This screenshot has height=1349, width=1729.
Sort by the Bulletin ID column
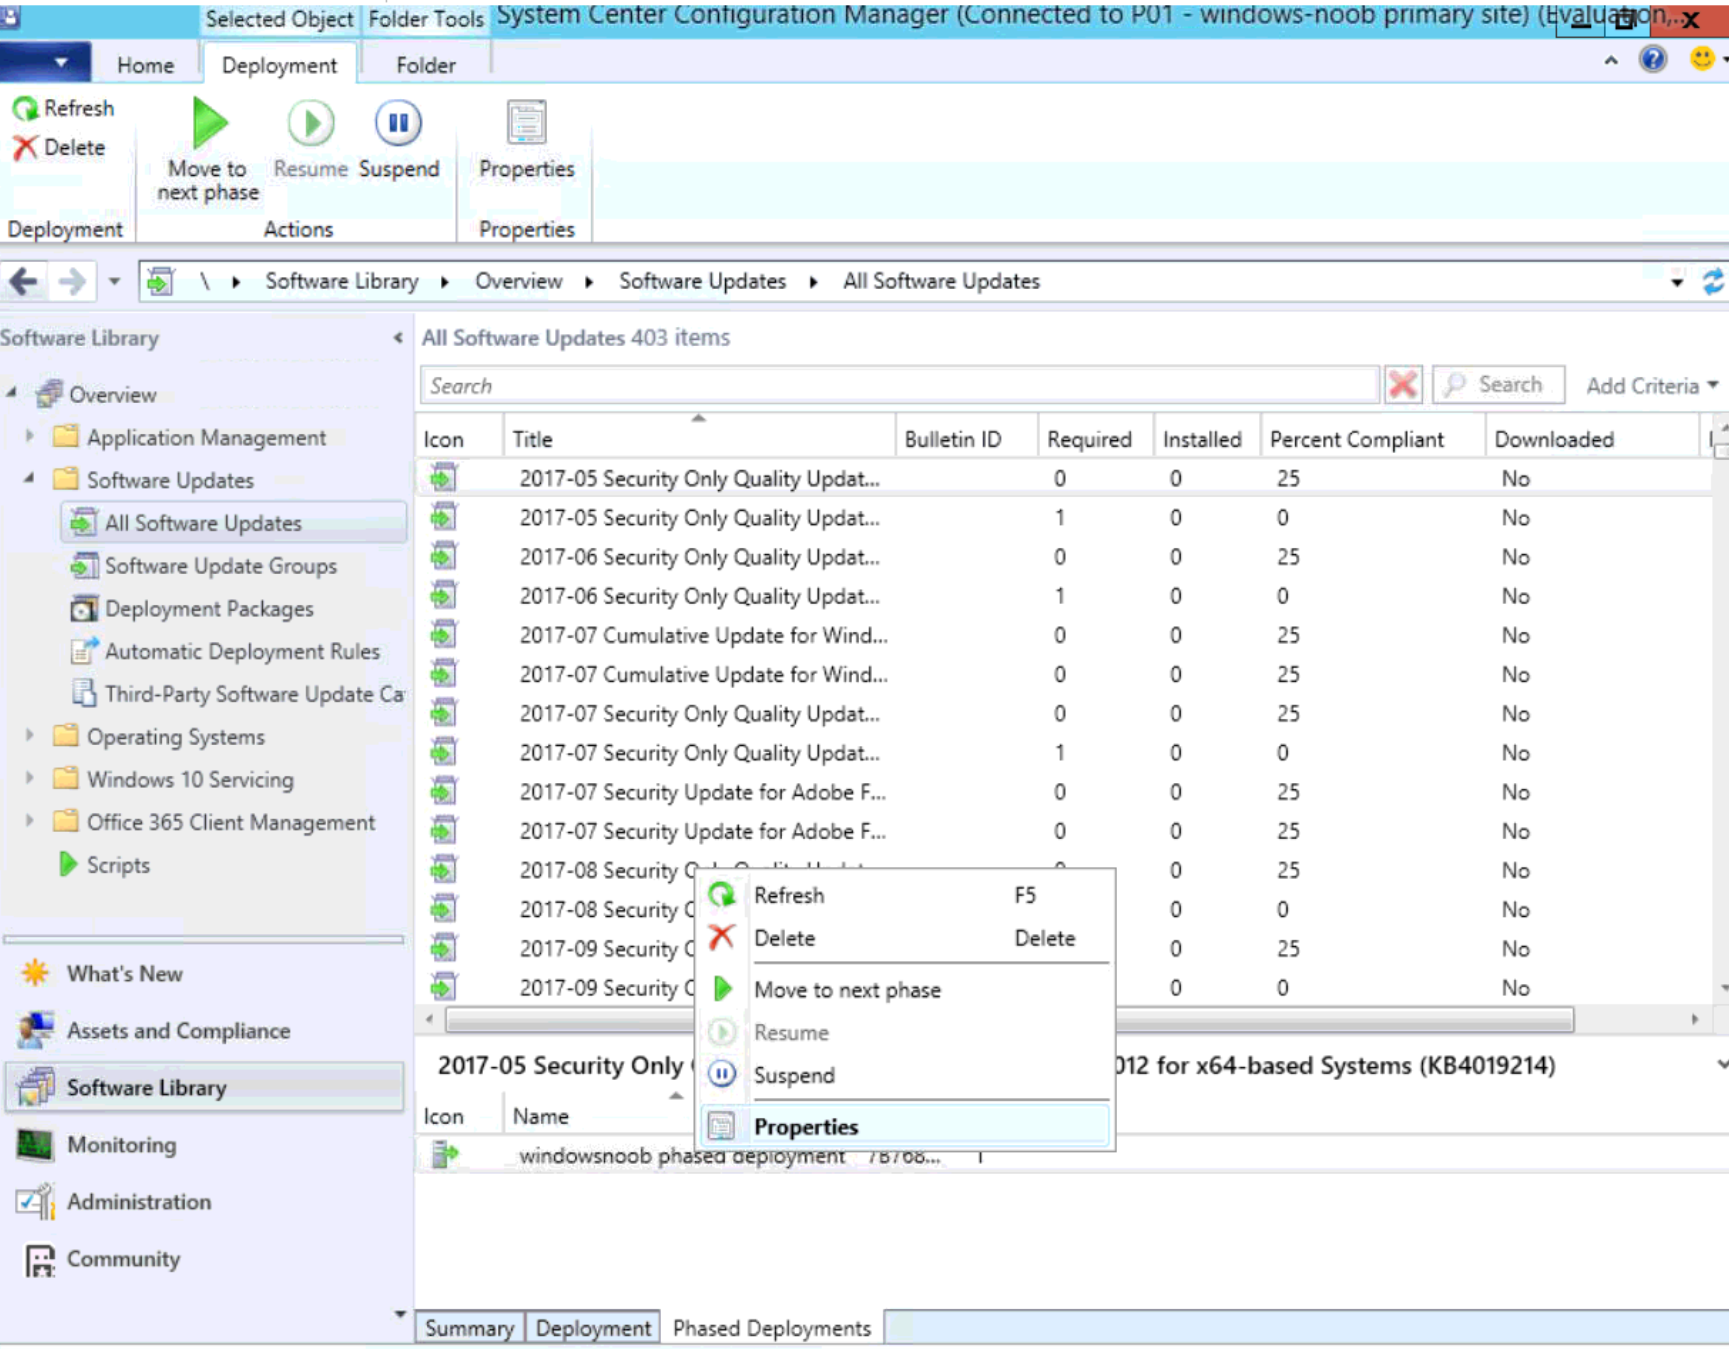tap(966, 439)
